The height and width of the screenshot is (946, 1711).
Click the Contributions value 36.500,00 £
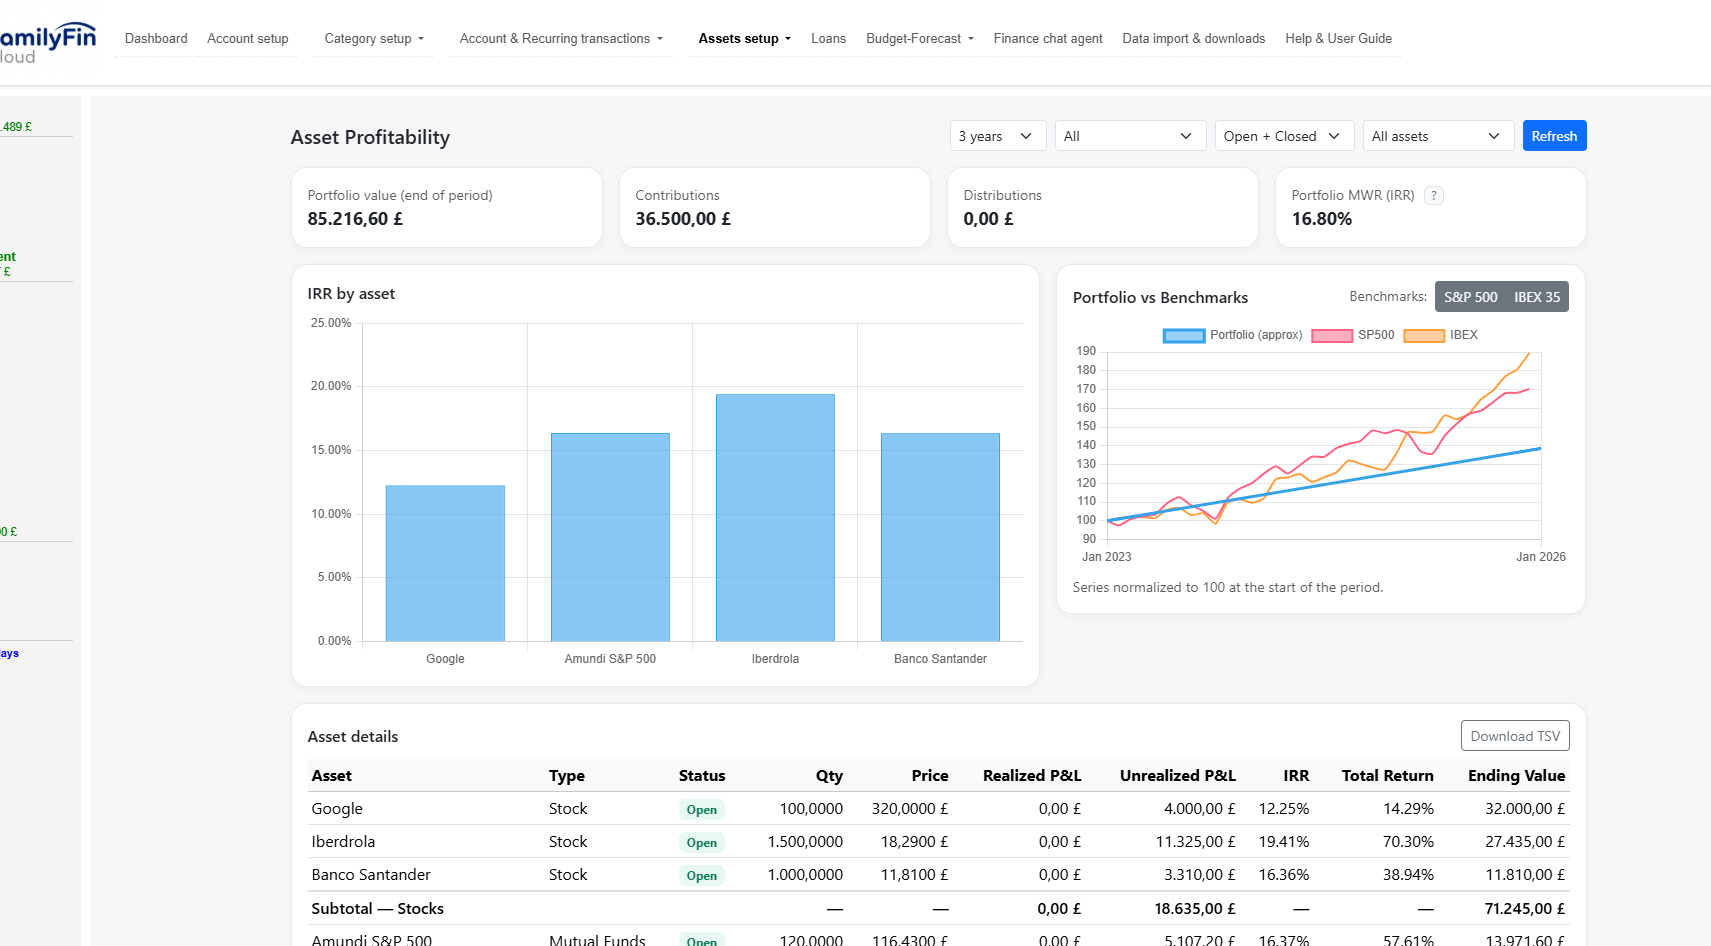[683, 219]
